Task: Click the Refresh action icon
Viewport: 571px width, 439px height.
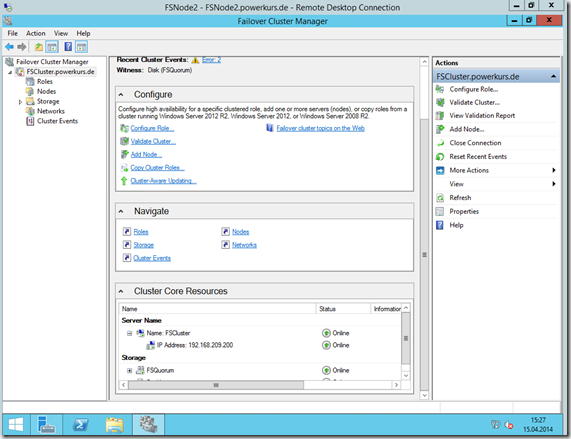Action: pyautogui.click(x=440, y=198)
